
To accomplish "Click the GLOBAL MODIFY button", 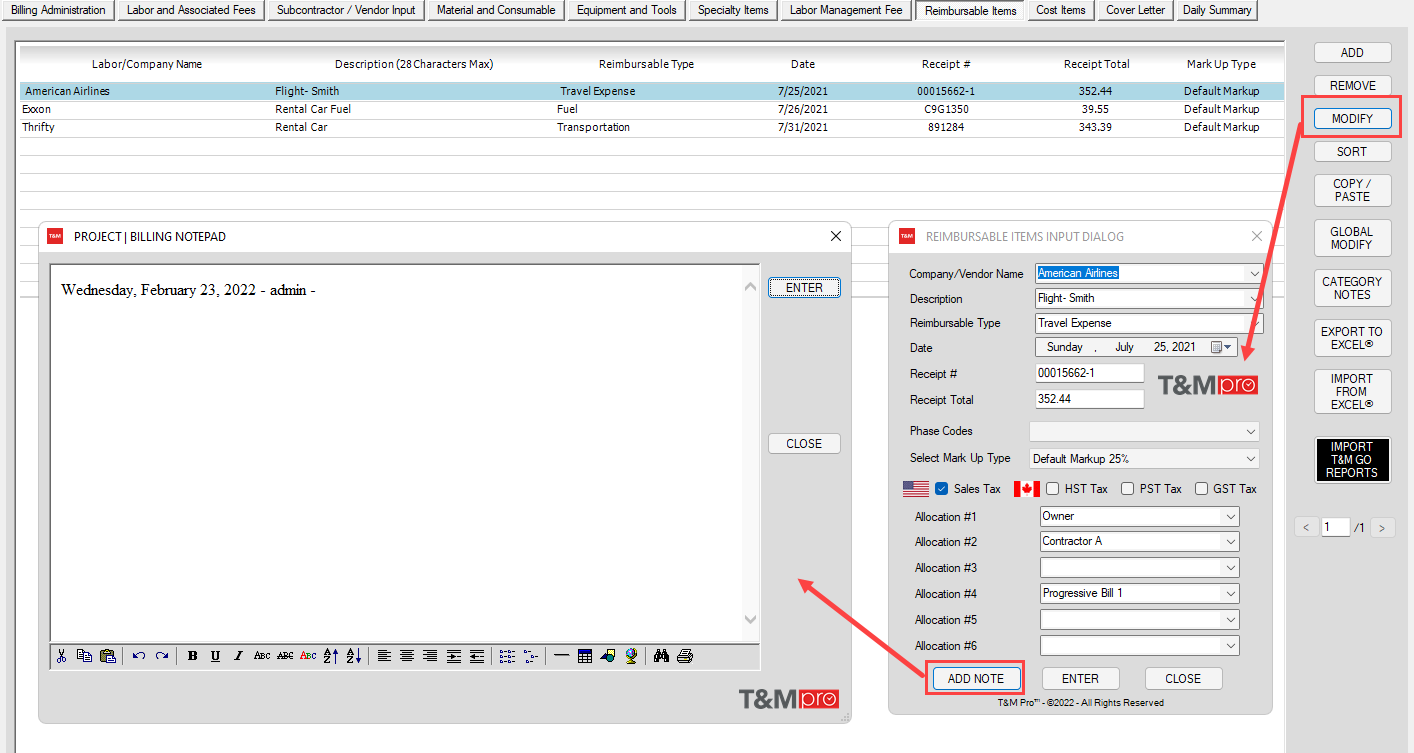I will point(1352,238).
